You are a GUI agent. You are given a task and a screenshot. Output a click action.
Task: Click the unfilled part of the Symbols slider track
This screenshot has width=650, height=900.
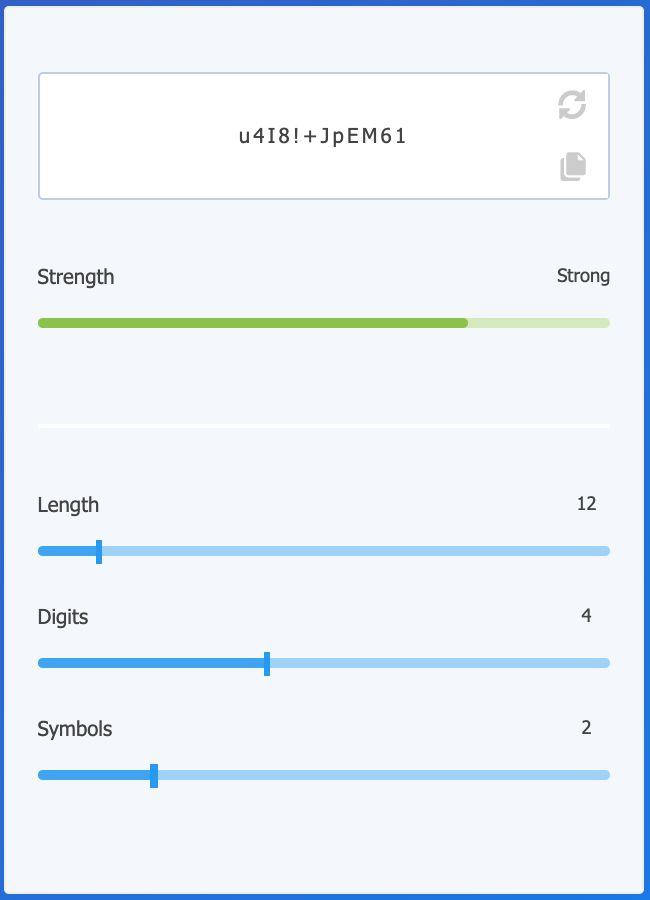pyautogui.click(x=382, y=775)
